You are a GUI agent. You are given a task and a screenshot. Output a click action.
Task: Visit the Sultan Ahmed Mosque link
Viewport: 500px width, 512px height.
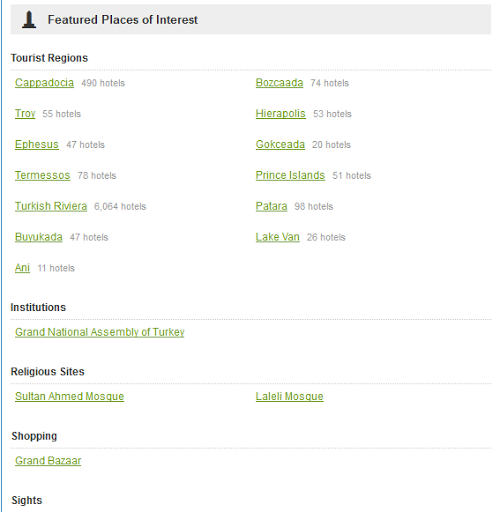(x=70, y=396)
